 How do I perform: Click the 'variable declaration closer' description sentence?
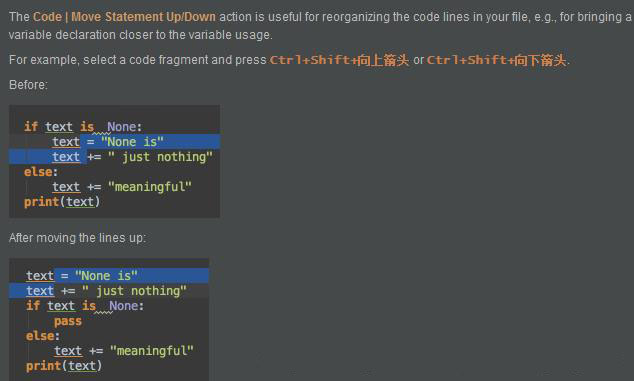coord(141,35)
